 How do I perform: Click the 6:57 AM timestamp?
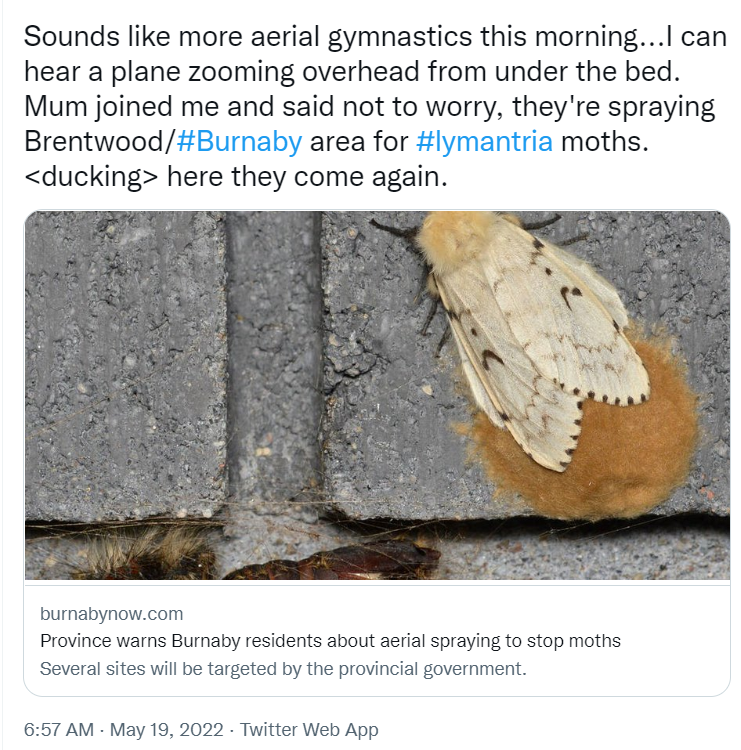[x=59, y=730]
